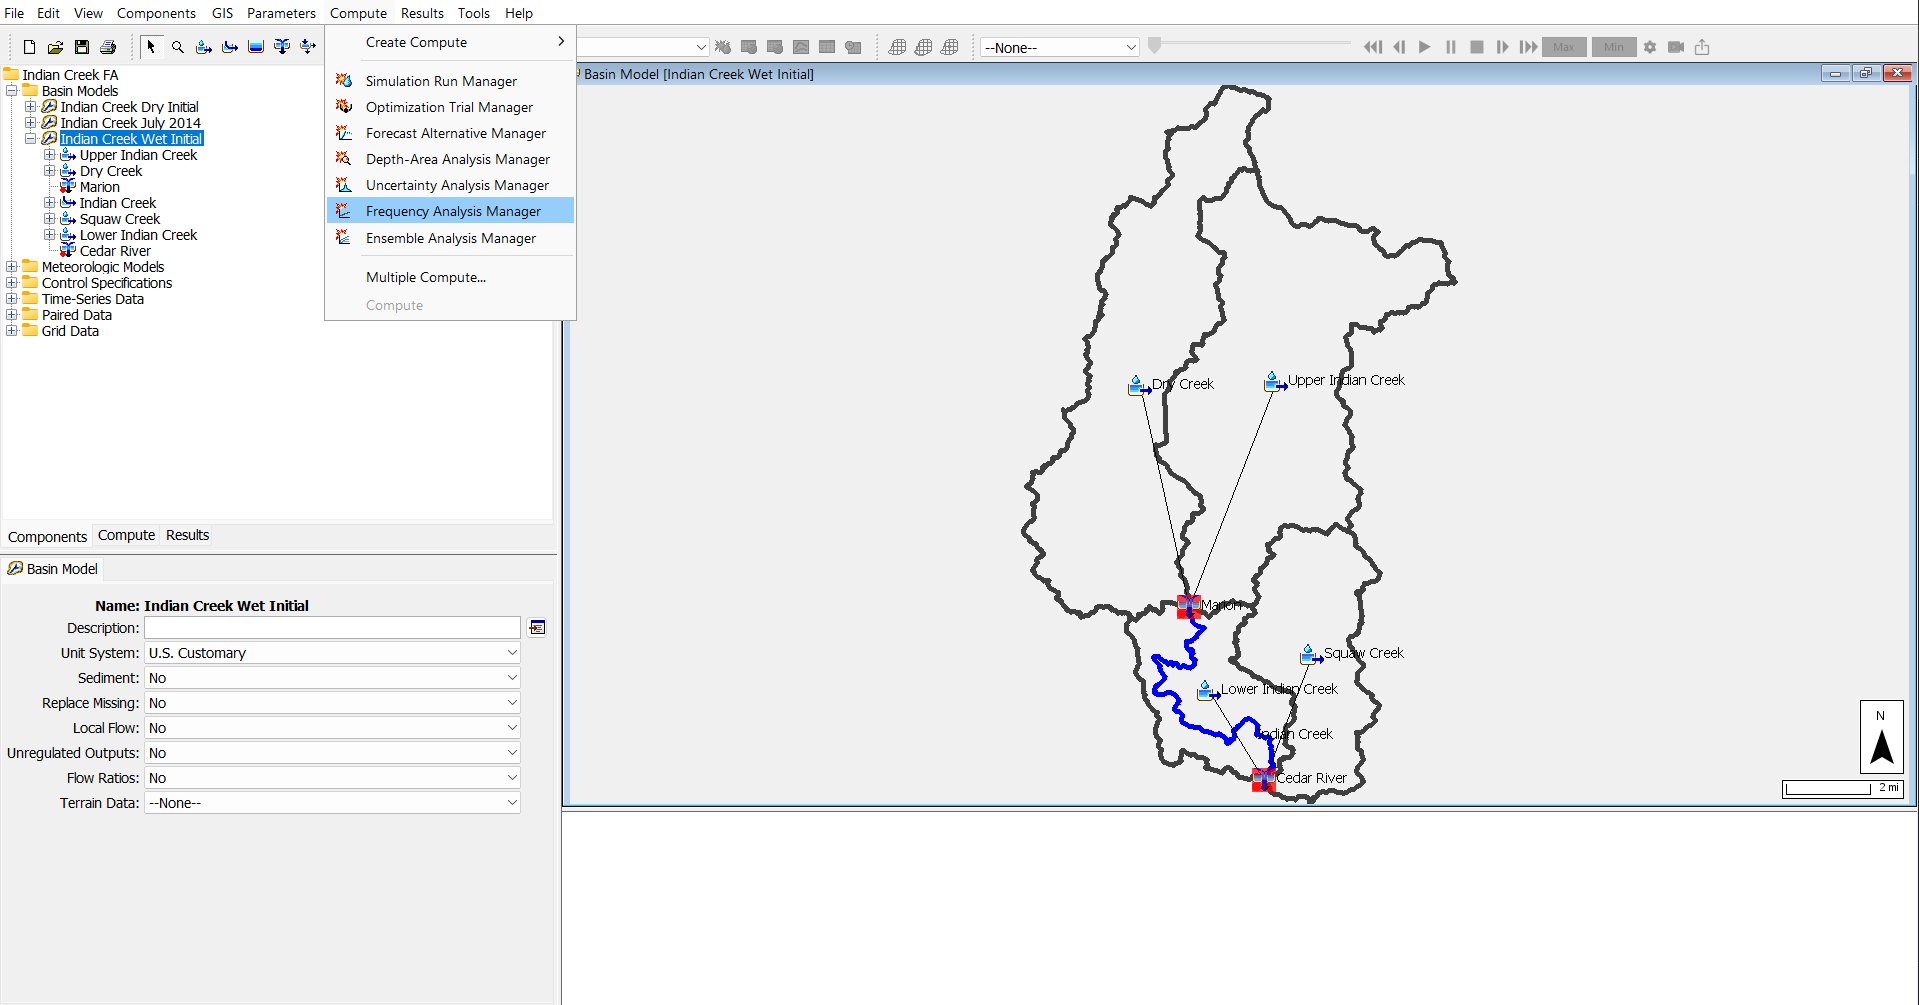Open the Results menu in menu bar

422,13
